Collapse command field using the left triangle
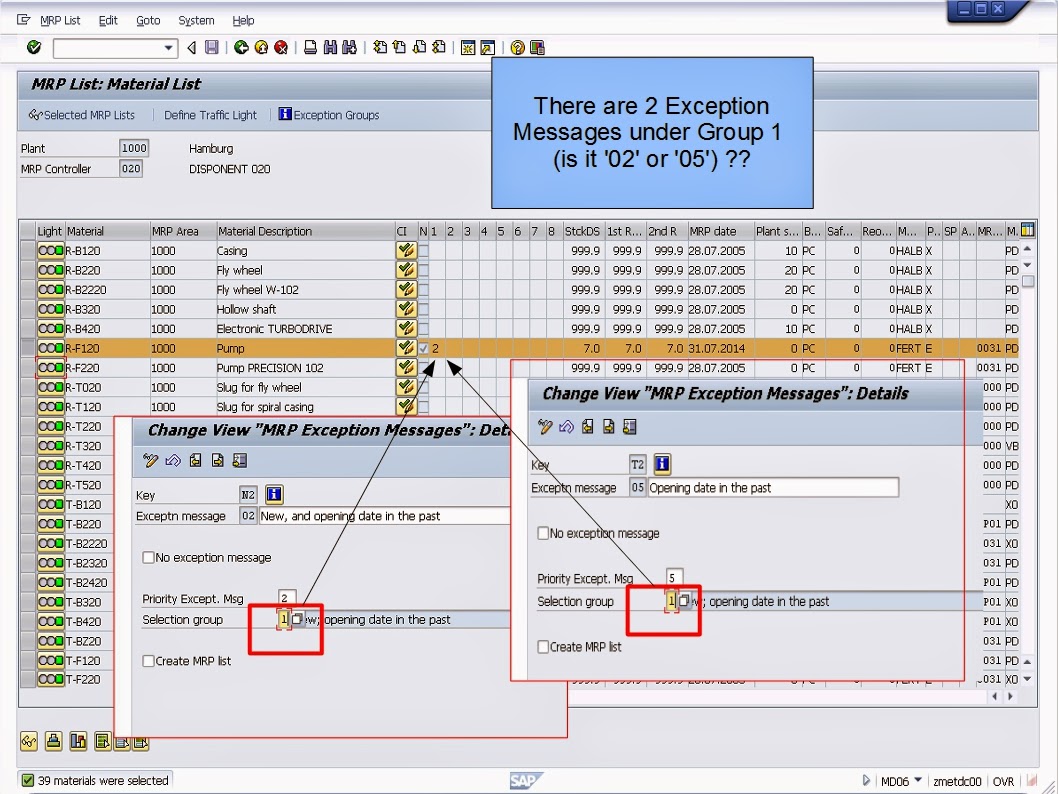Viewport: 1058px width, 794px height. point(192,47)
